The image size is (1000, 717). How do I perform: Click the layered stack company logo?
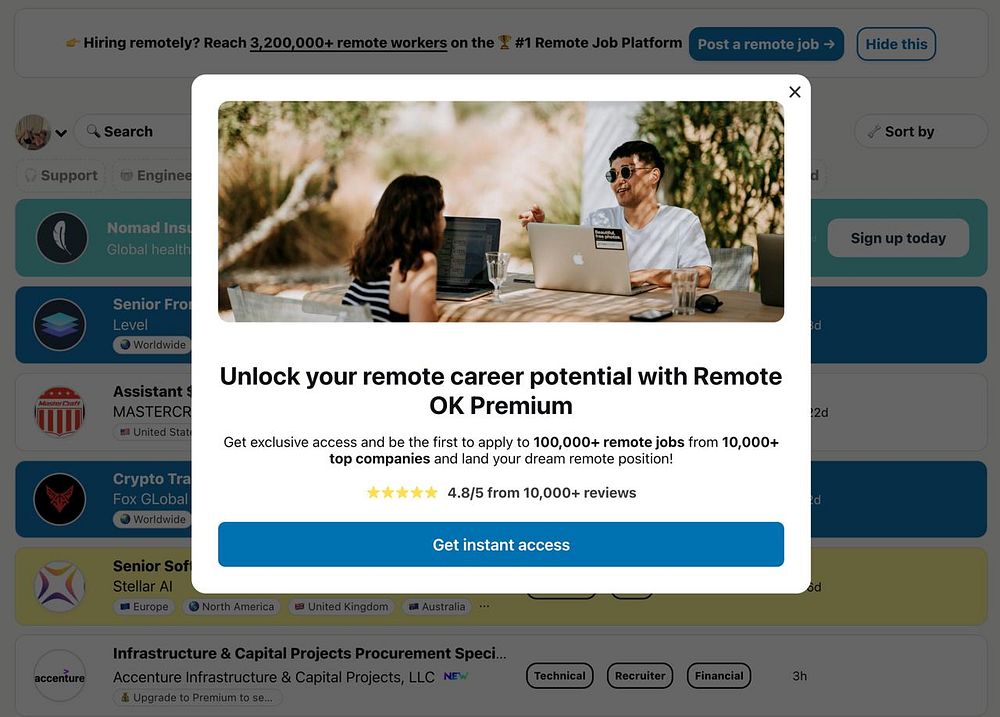[60, 325]
